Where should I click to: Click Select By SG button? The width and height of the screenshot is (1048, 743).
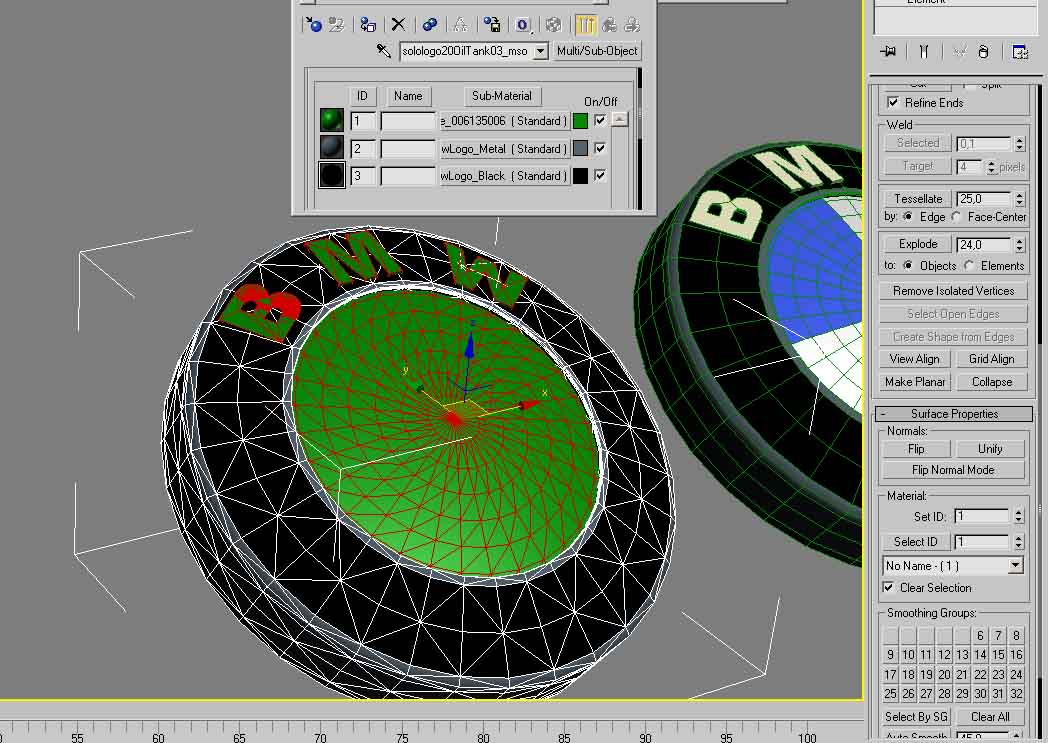(x=916, y=717)
